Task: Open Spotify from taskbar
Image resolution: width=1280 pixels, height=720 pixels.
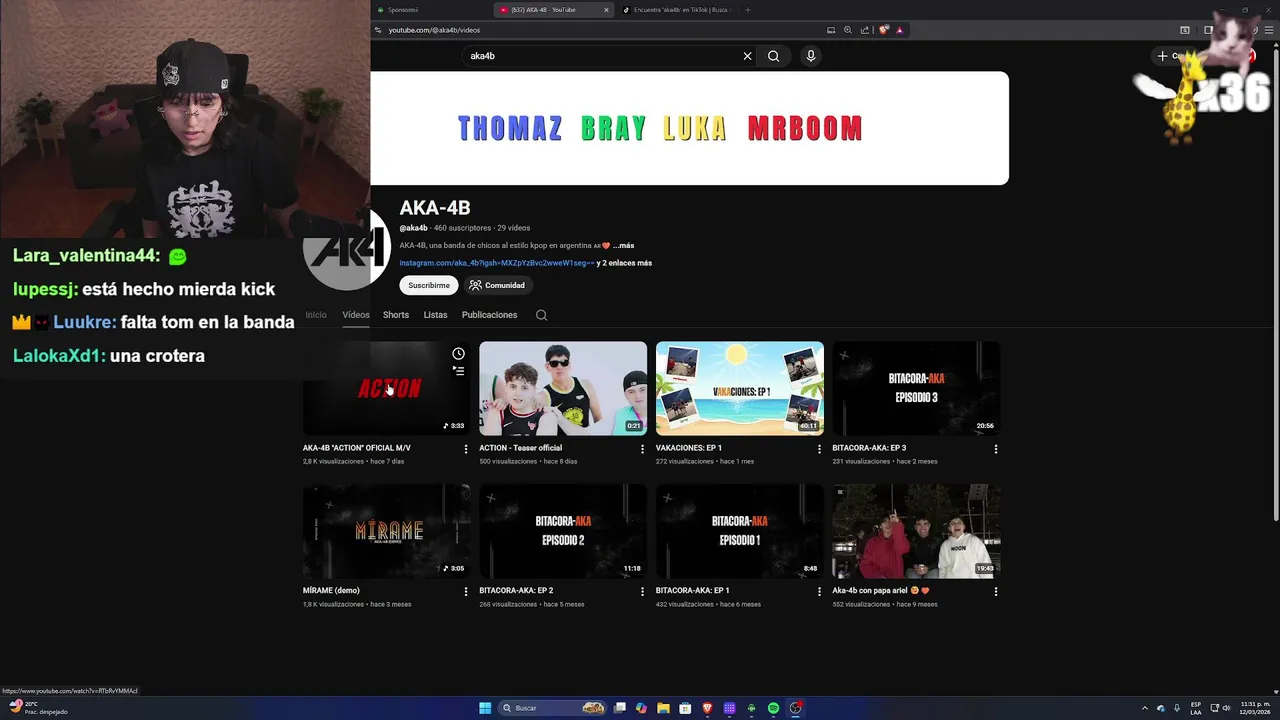Action: (x=773, y=708)
